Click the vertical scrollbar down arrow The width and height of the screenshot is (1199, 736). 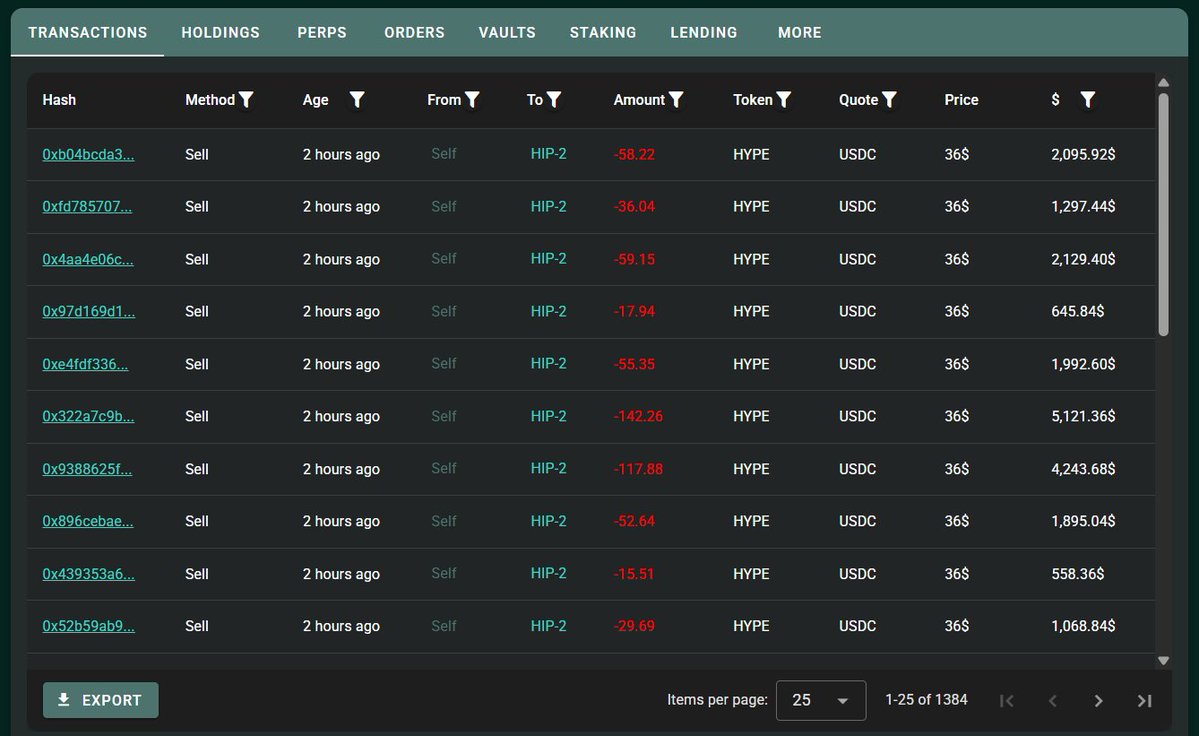click(1163, 660)
